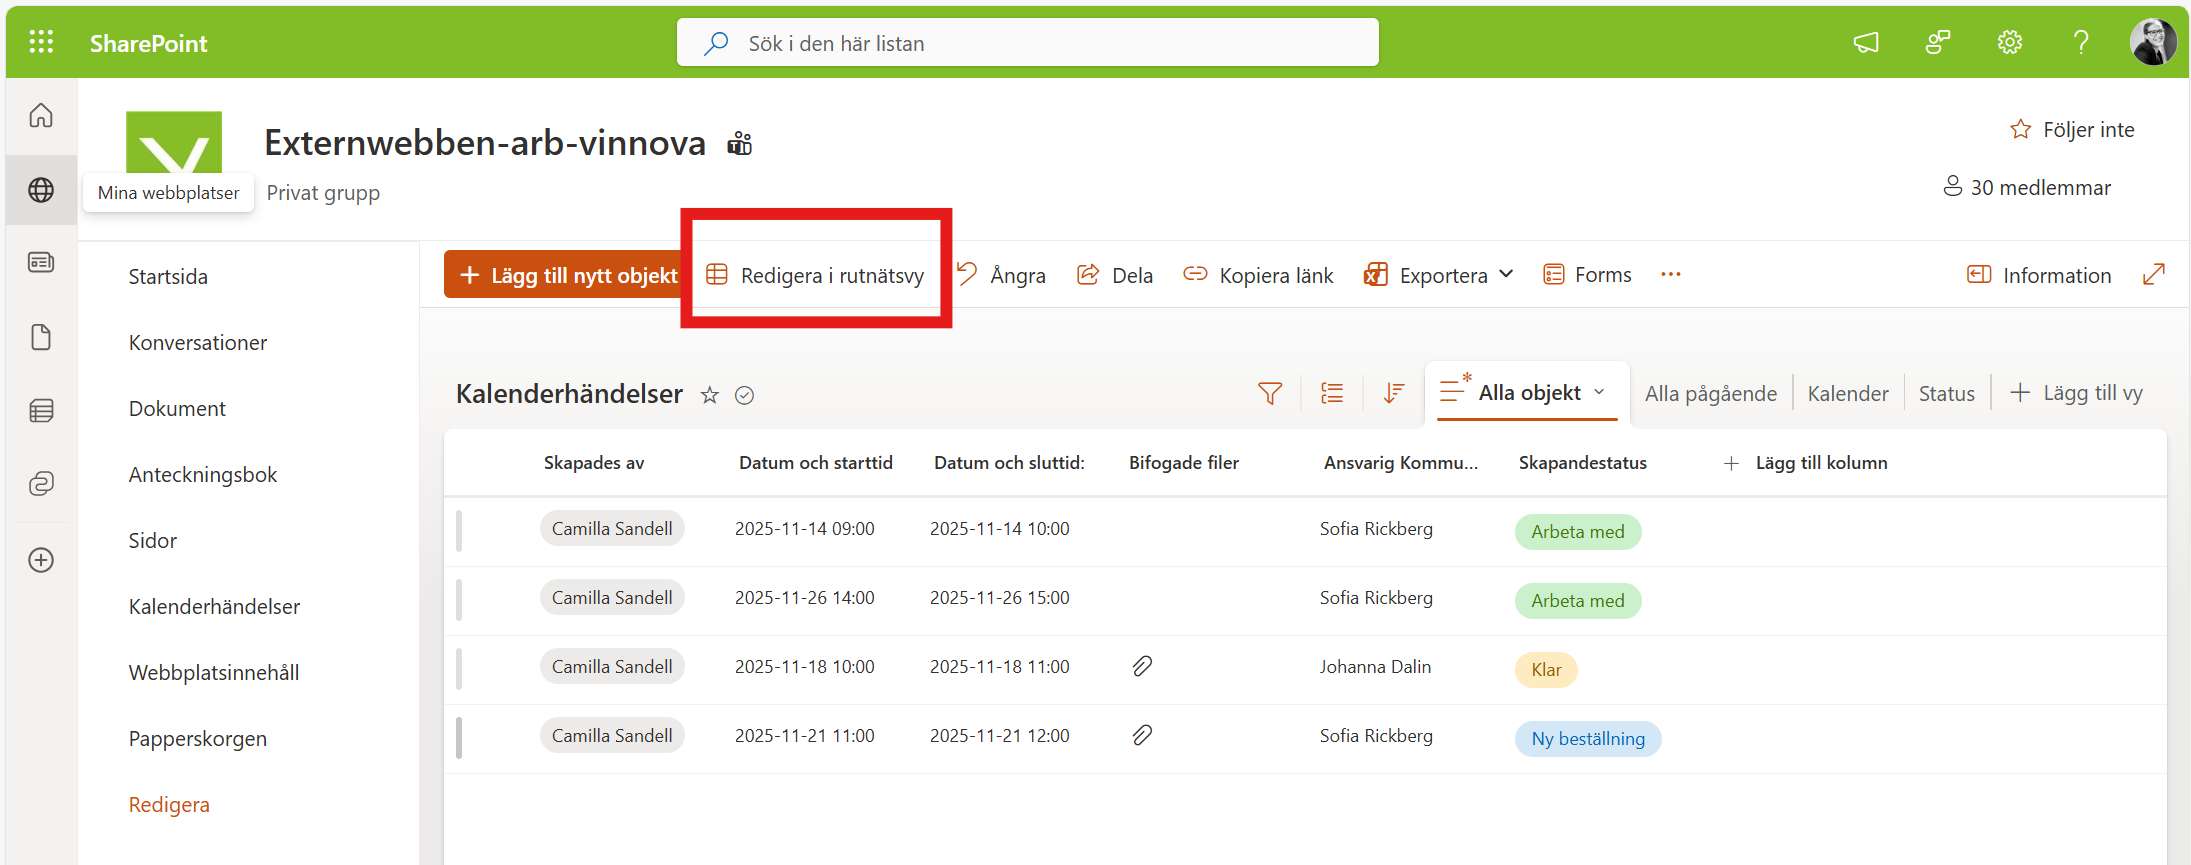Open the megaphone feedback icon

pos(1866,42)
